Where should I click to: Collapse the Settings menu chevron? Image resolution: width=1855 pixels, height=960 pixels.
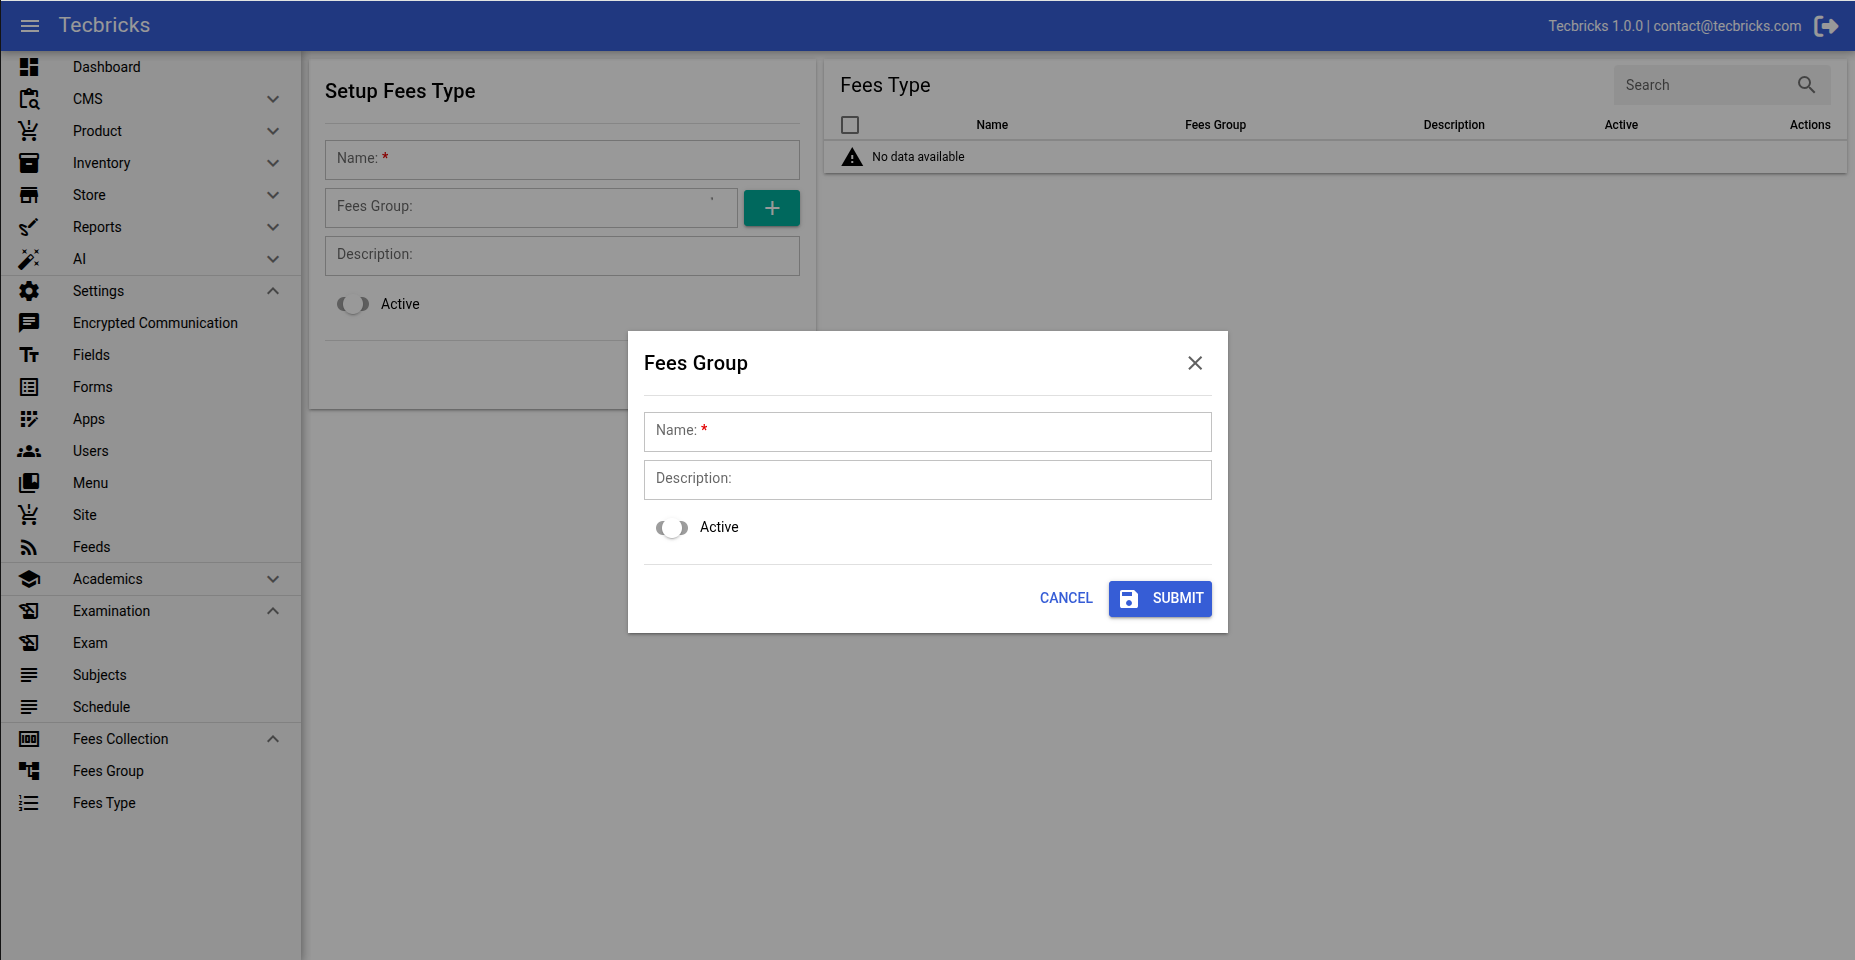(273, 291)
